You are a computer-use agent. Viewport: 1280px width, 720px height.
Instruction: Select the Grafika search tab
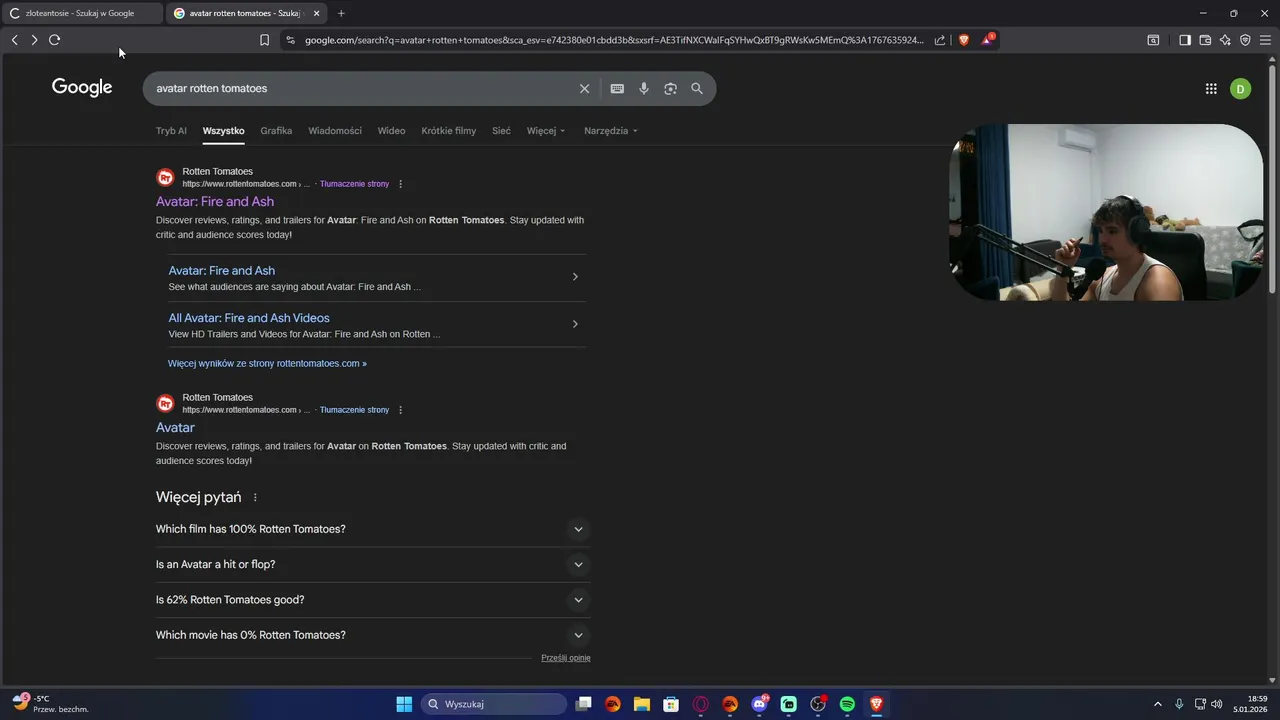pyautogui.click(x=276, y=131)
